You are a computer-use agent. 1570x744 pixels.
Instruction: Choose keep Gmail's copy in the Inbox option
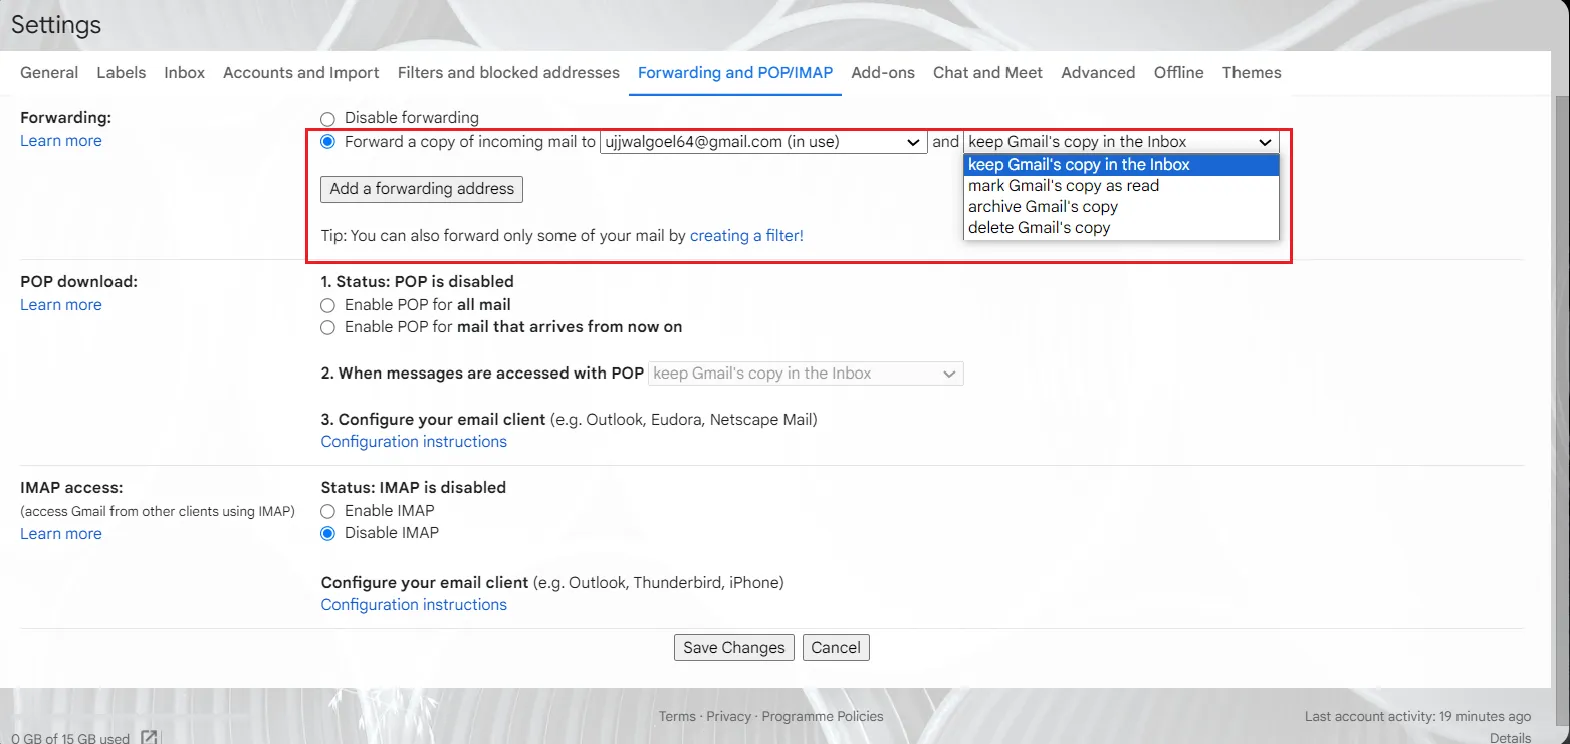point(1121,165)
